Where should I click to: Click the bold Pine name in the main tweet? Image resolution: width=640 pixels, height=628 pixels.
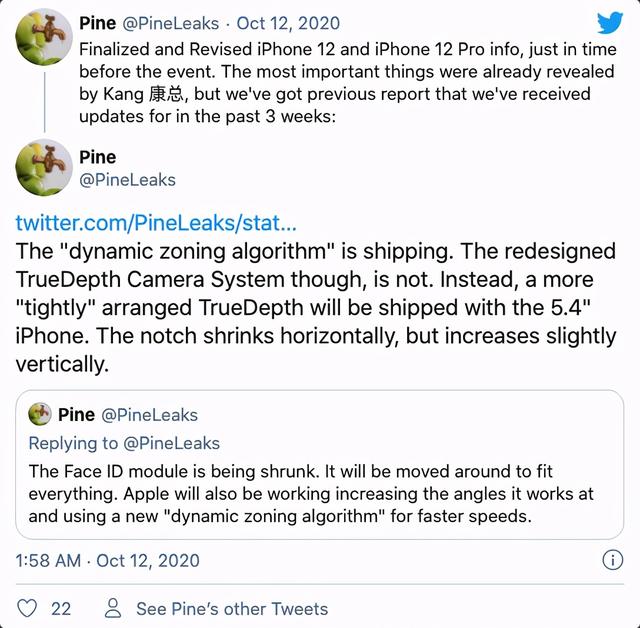[x=98, y=157]
